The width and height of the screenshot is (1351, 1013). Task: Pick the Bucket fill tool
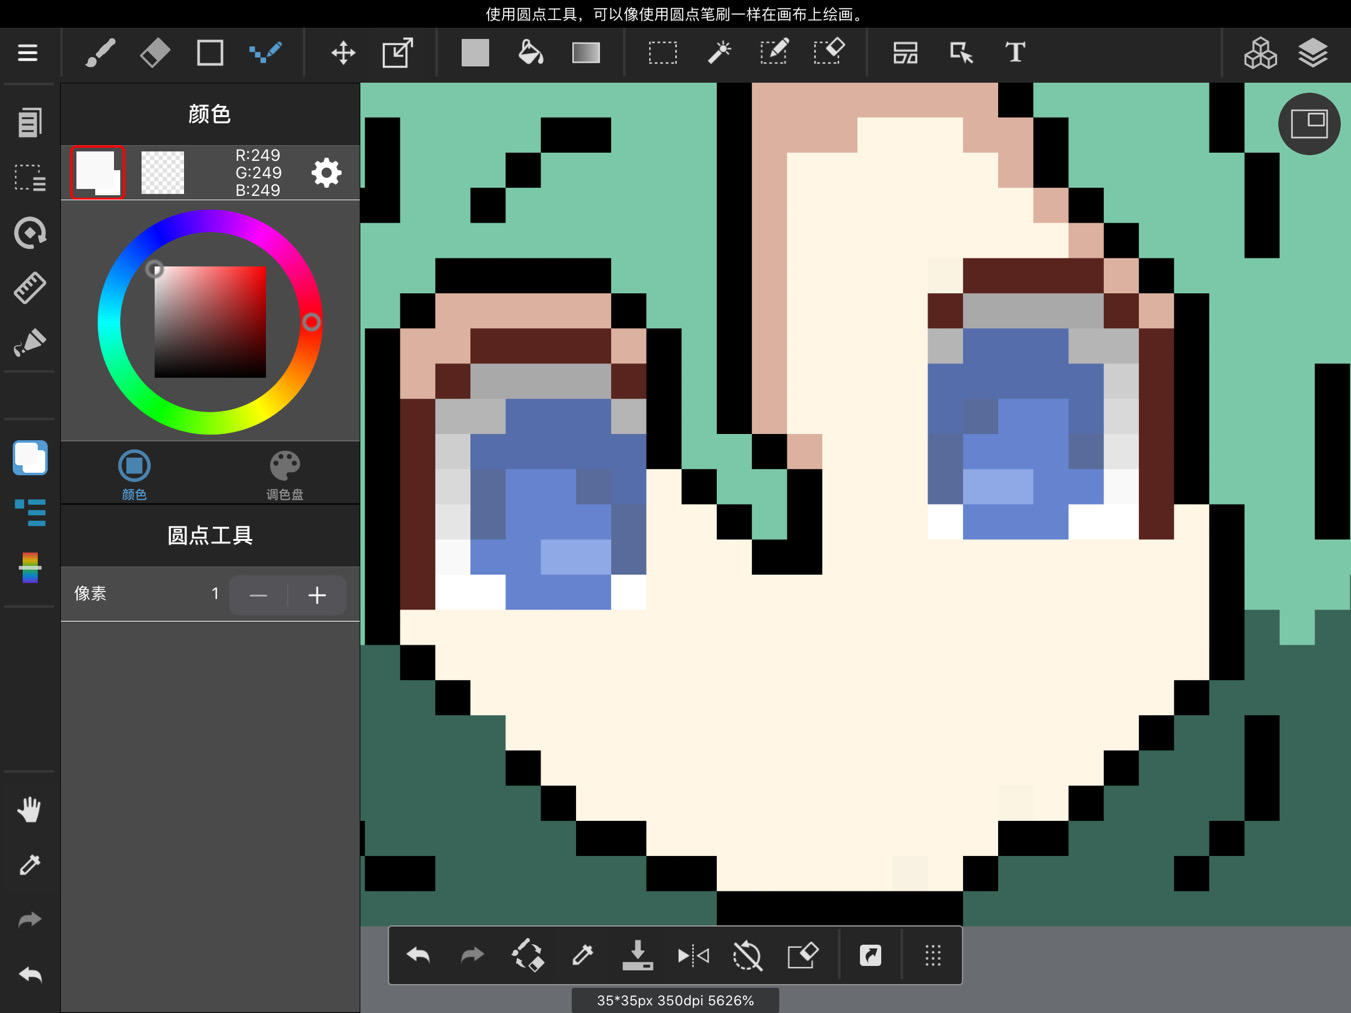pos(530,52)
